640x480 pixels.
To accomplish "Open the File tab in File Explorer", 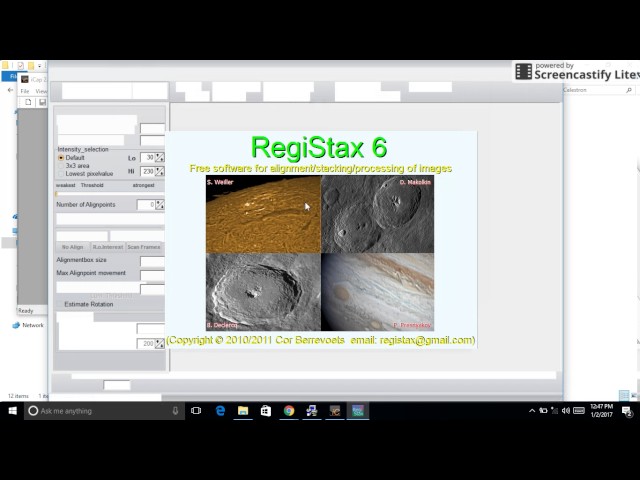I will 10,76.
